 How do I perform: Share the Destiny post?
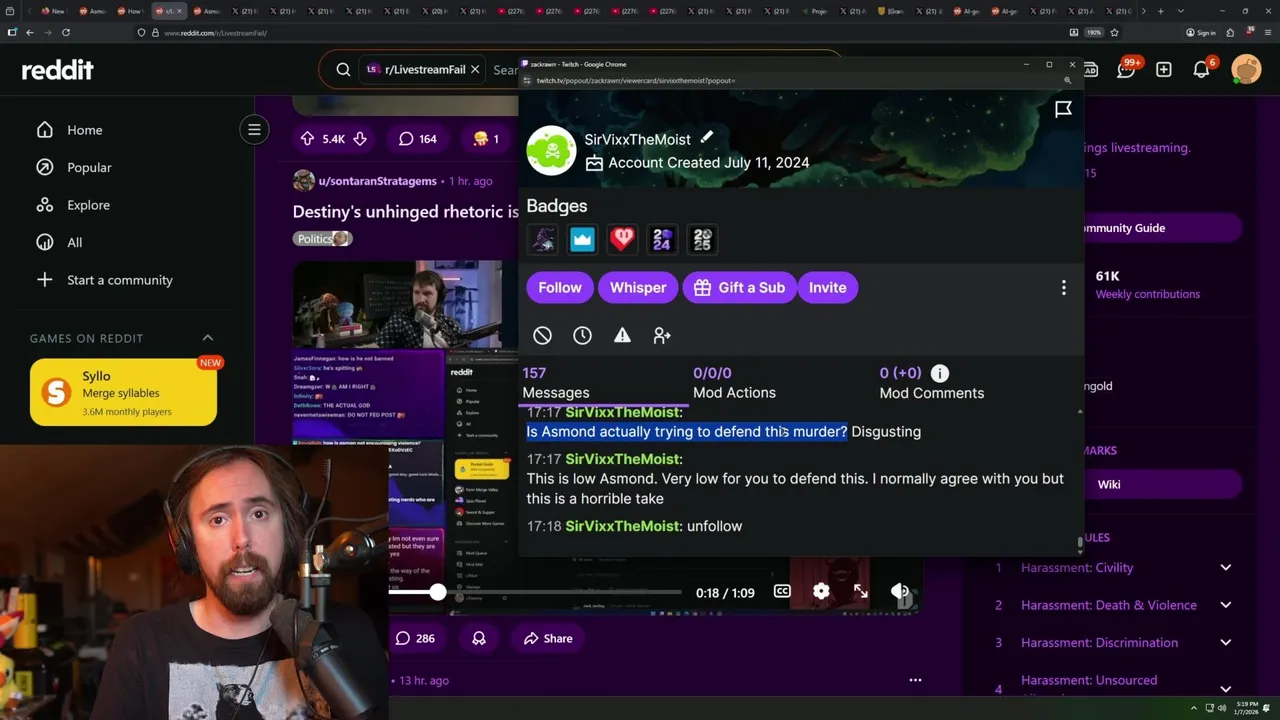(546, 638)
